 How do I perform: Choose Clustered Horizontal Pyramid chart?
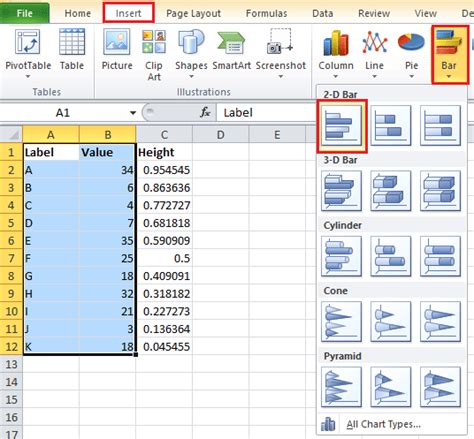341,387
